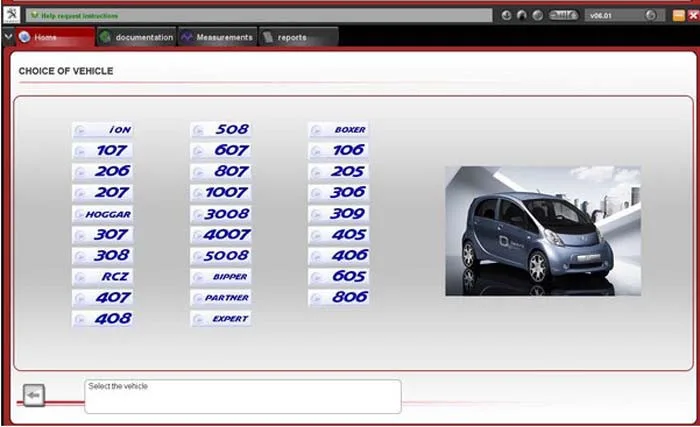700x427 pixels.
Task: Expand the chevron left of the Home tab
Action: (x=8, y=37)
